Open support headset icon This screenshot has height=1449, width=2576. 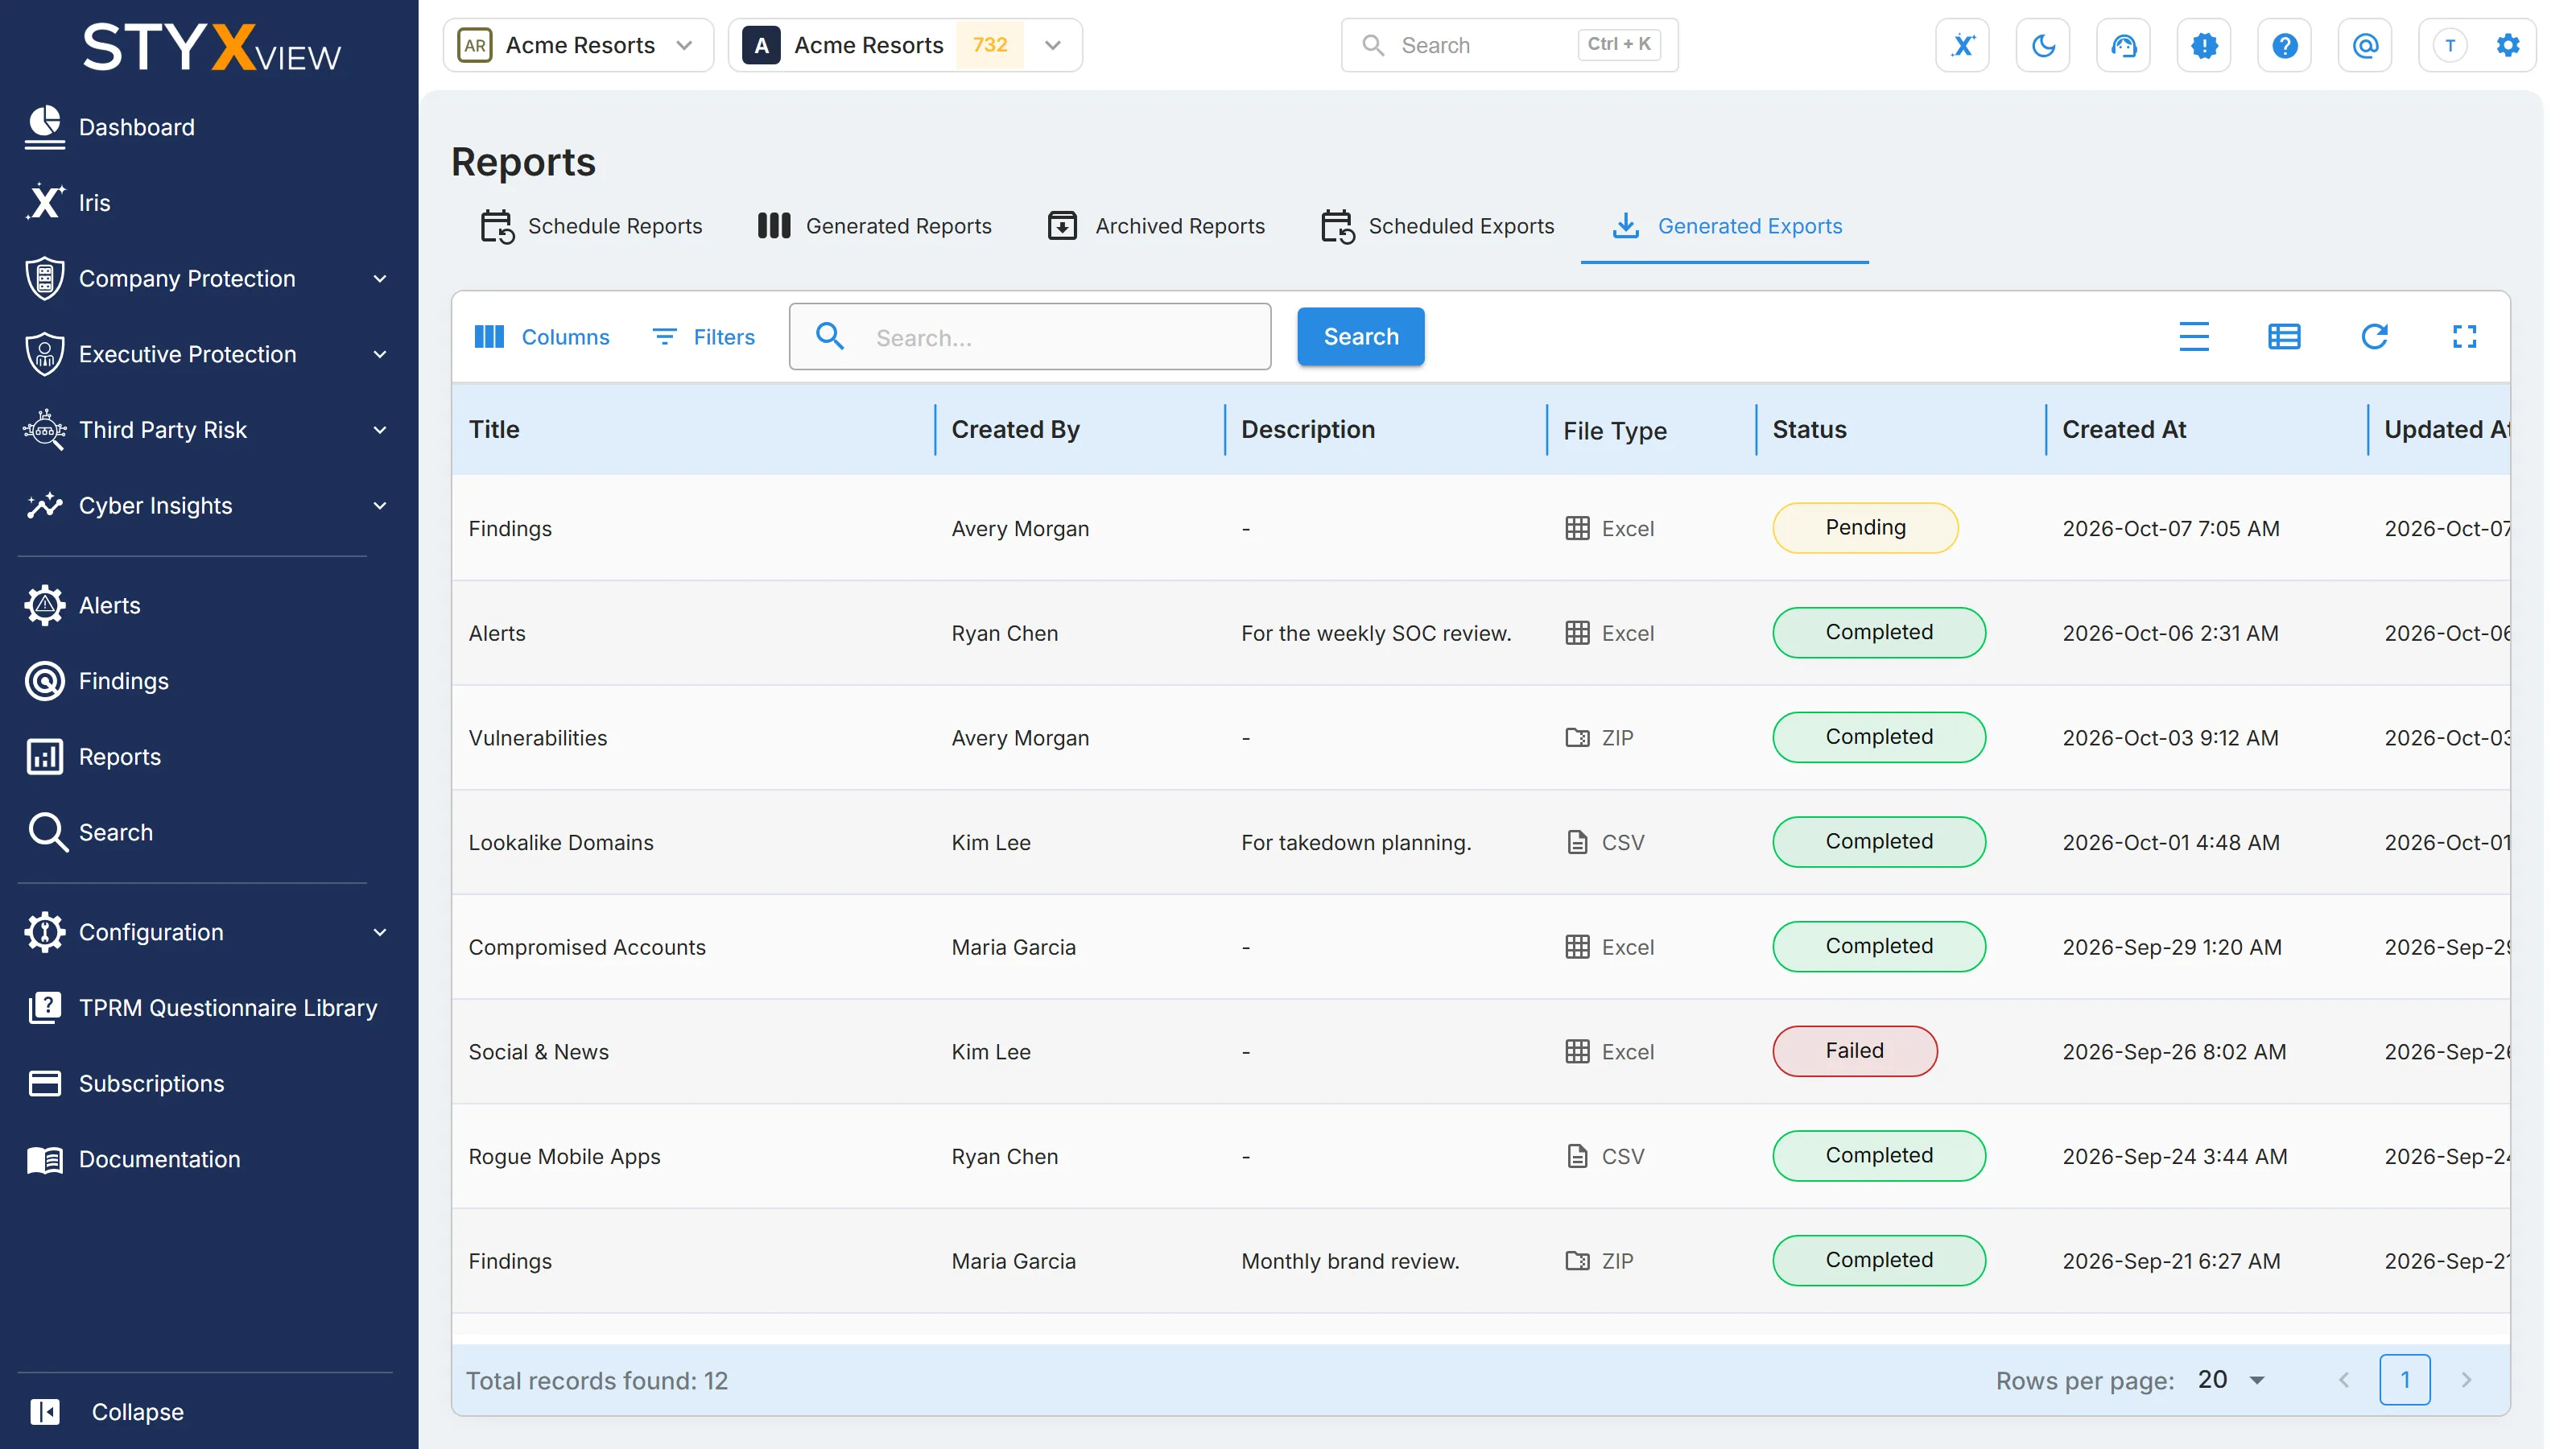(2123, 45)
